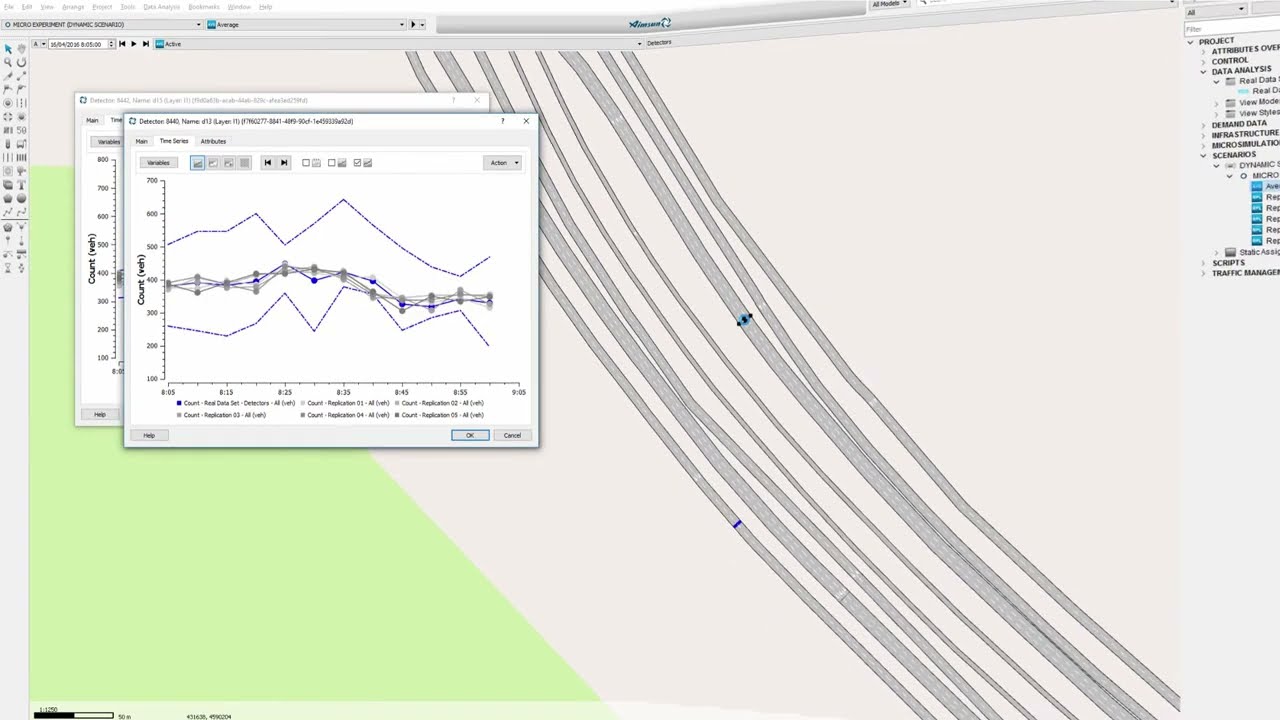Image resolution: width=1280 pixels, height=720 pixels.
Task: Click the date-time field 16/04/2016 8:05:00
Action: point(81,44)
